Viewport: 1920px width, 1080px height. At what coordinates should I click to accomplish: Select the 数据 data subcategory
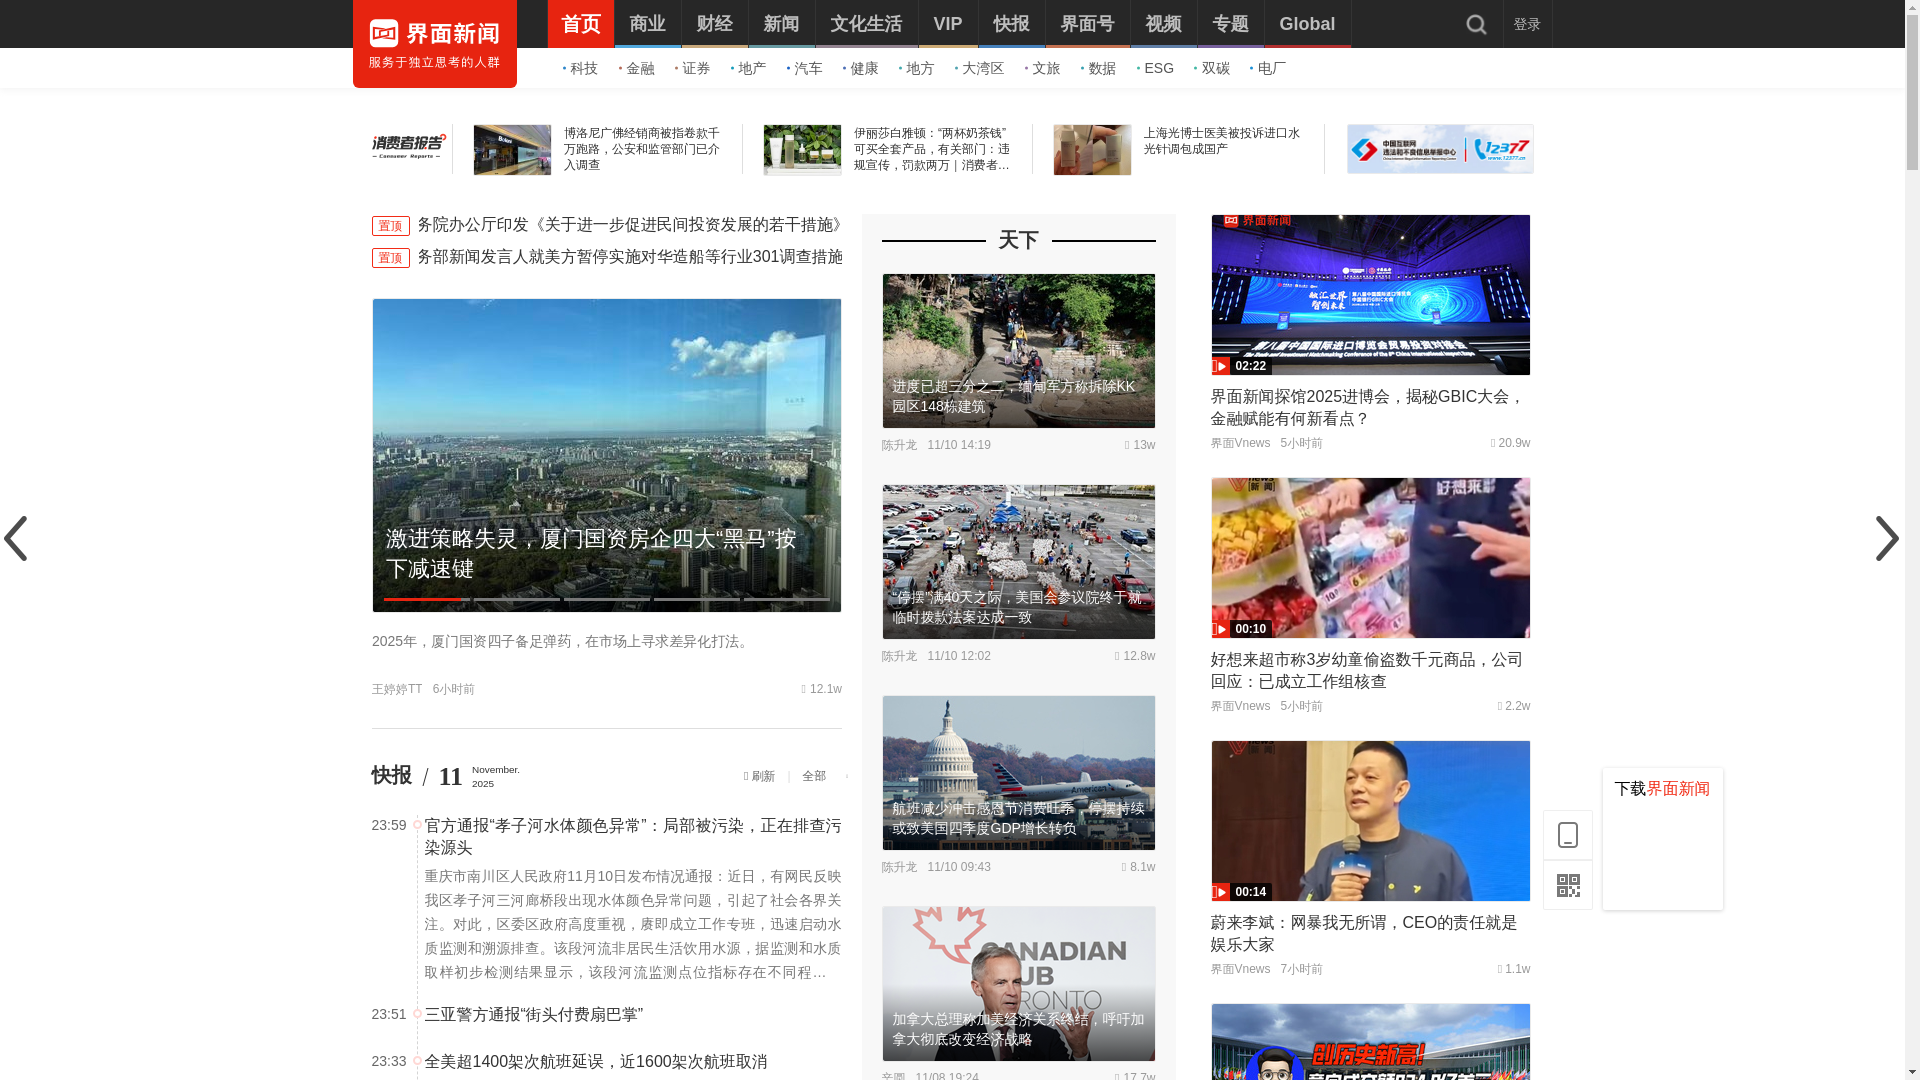(1101, 68)
